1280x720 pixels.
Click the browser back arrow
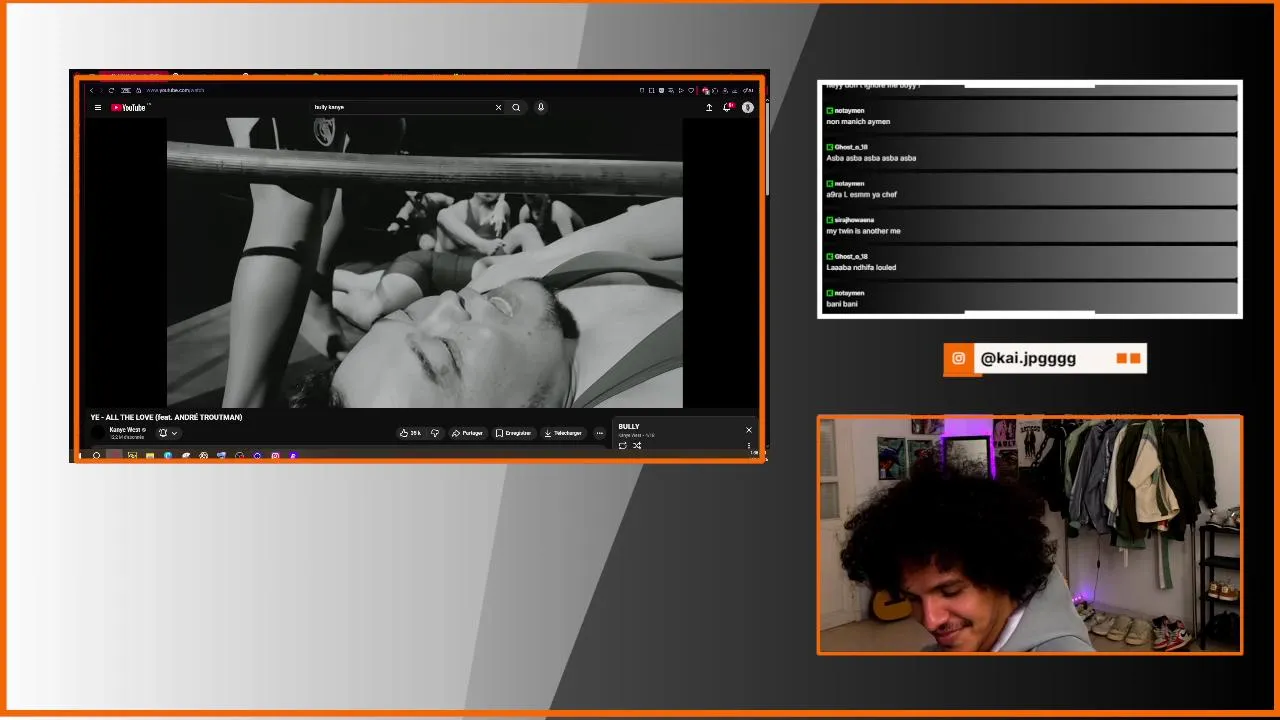pos(91,90)
